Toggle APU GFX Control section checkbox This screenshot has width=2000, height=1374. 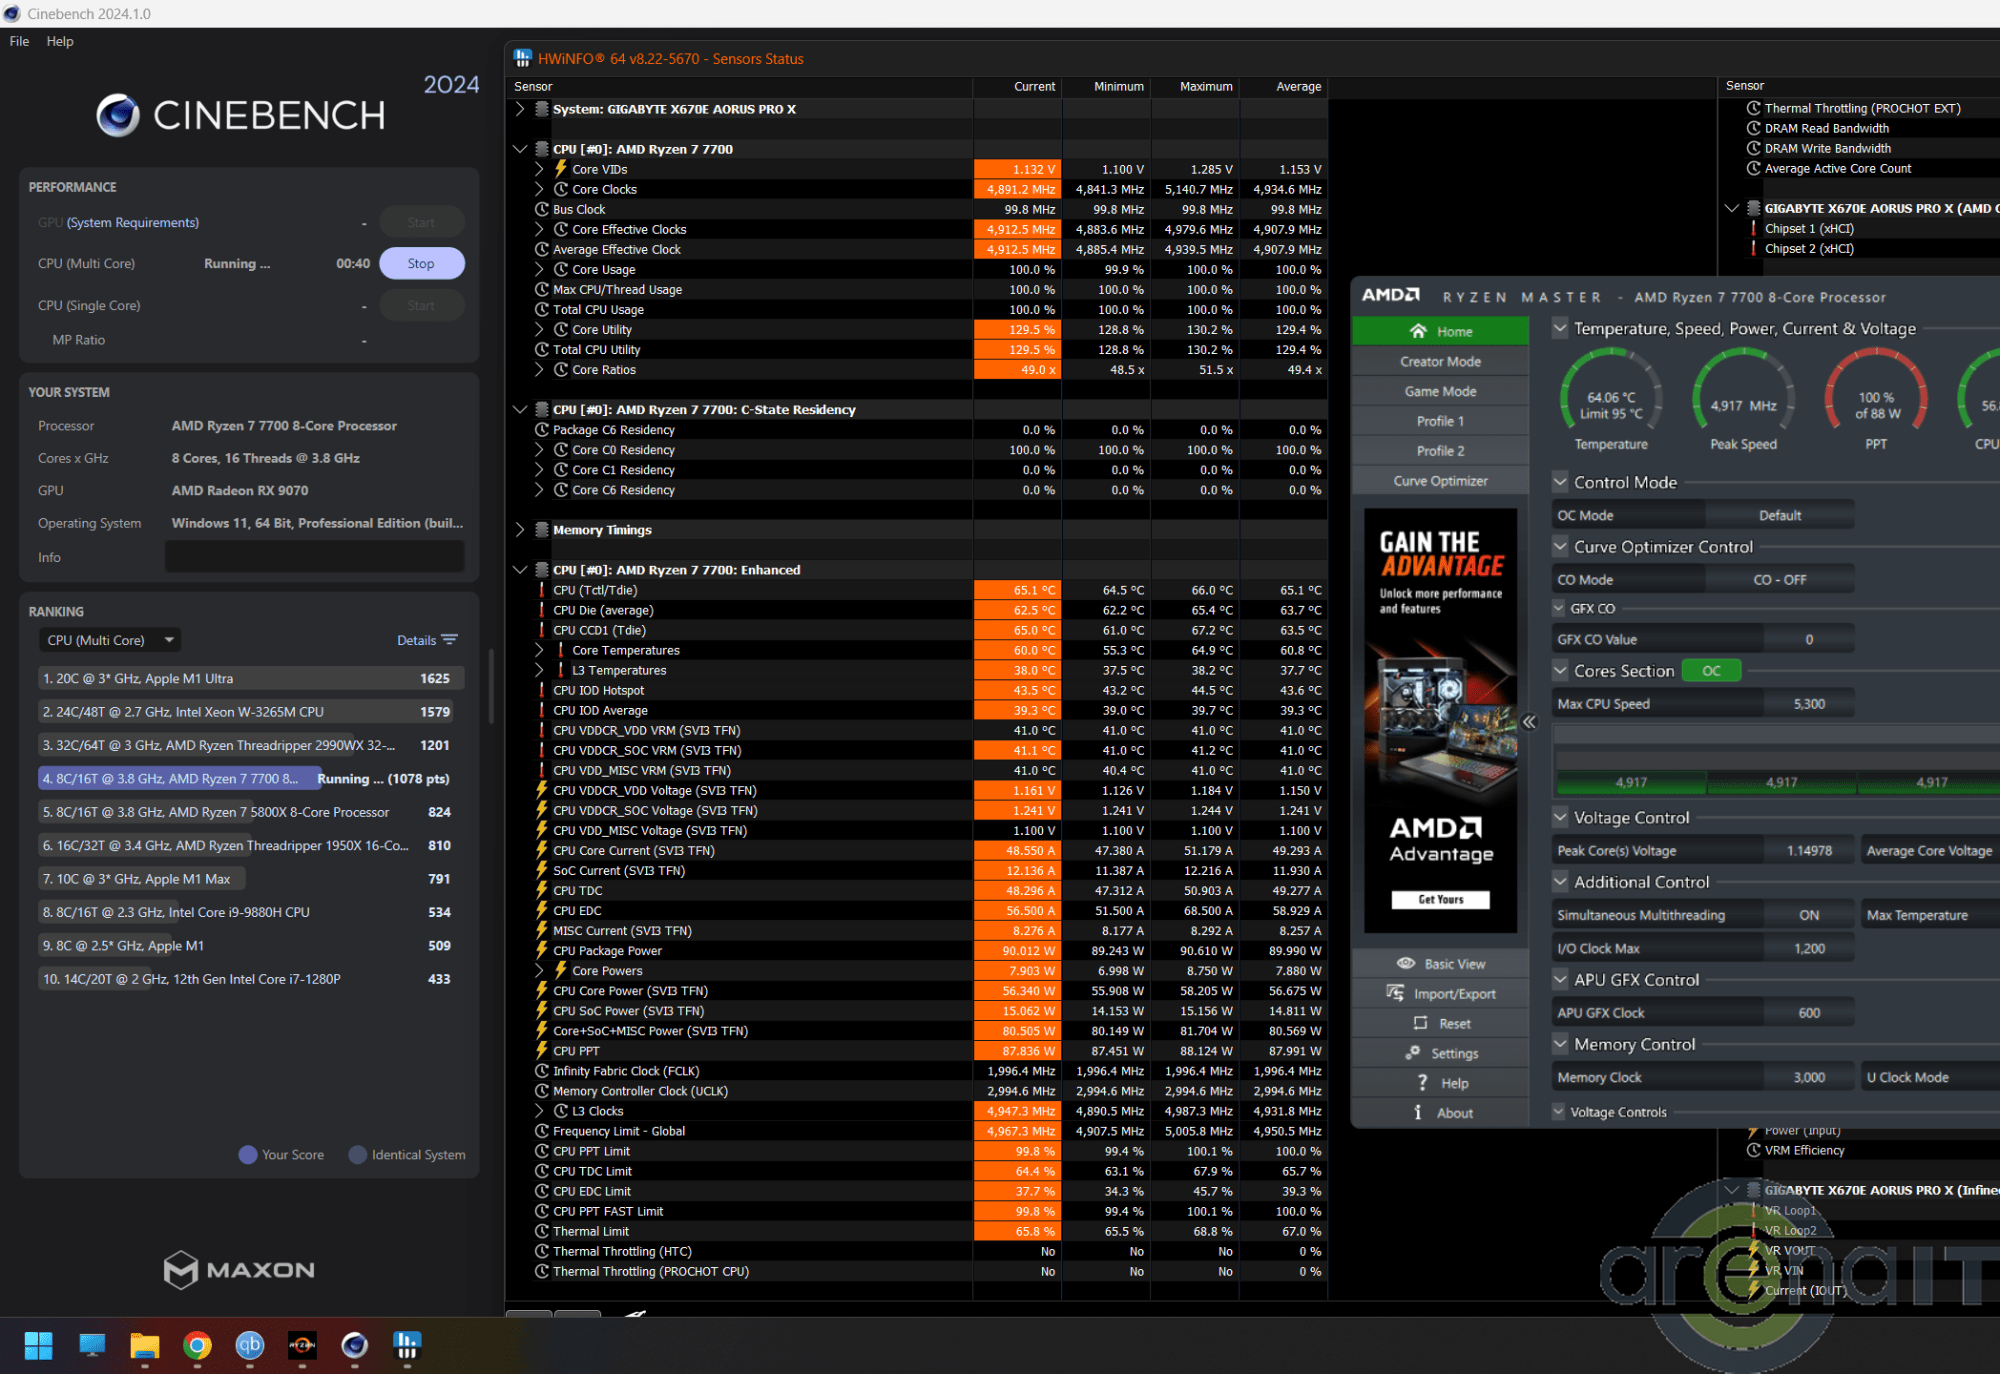point(1560,980)
